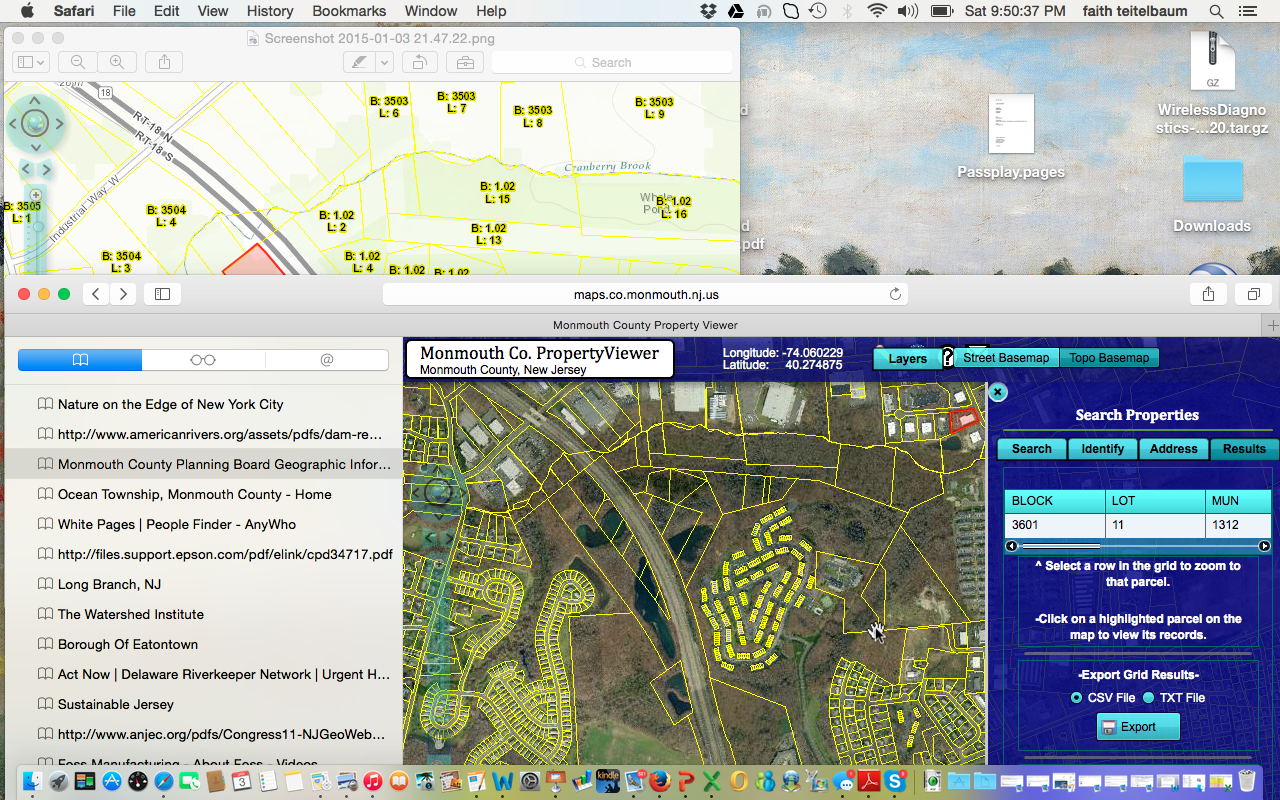Open the Borough Of Eatontown bookmark
Viewport: 1280px width, 800px height.
point(128,644)
